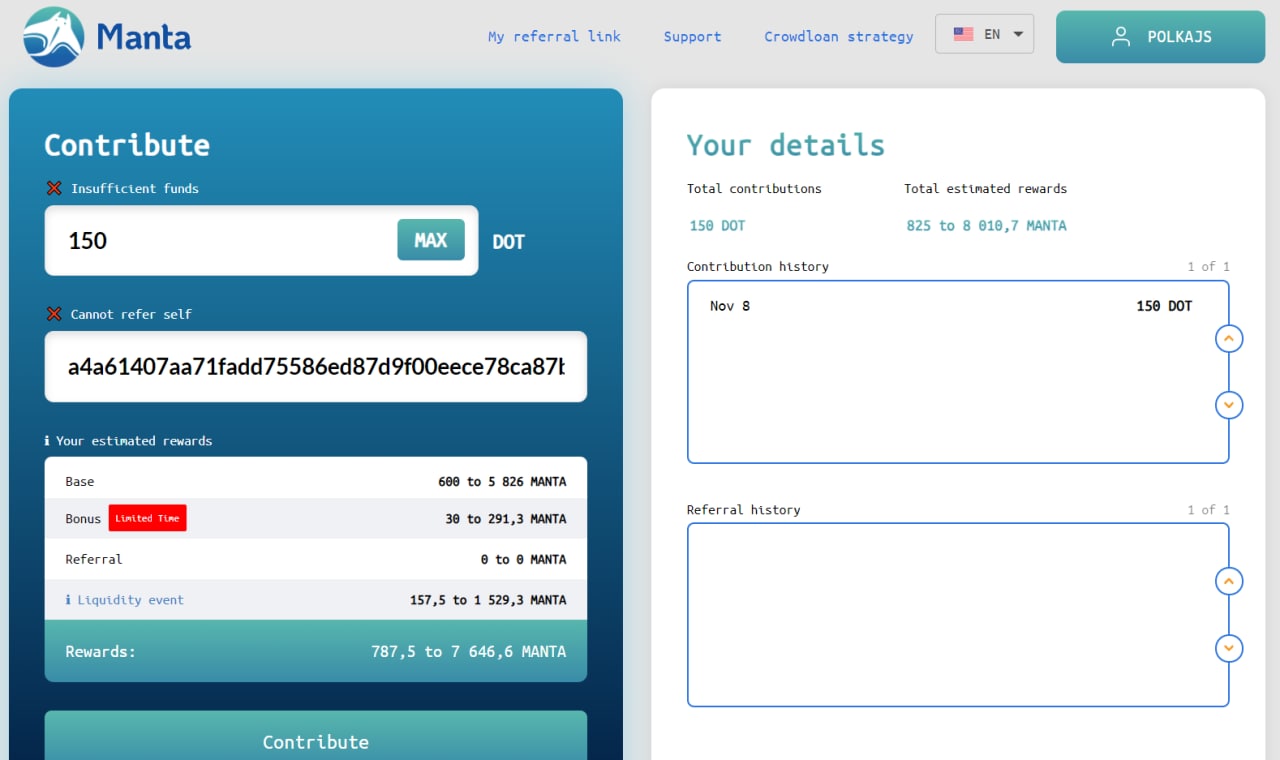Click the Limited Time badge
The width and height of the screenshot is (1280, 760).
click(147, 518)
